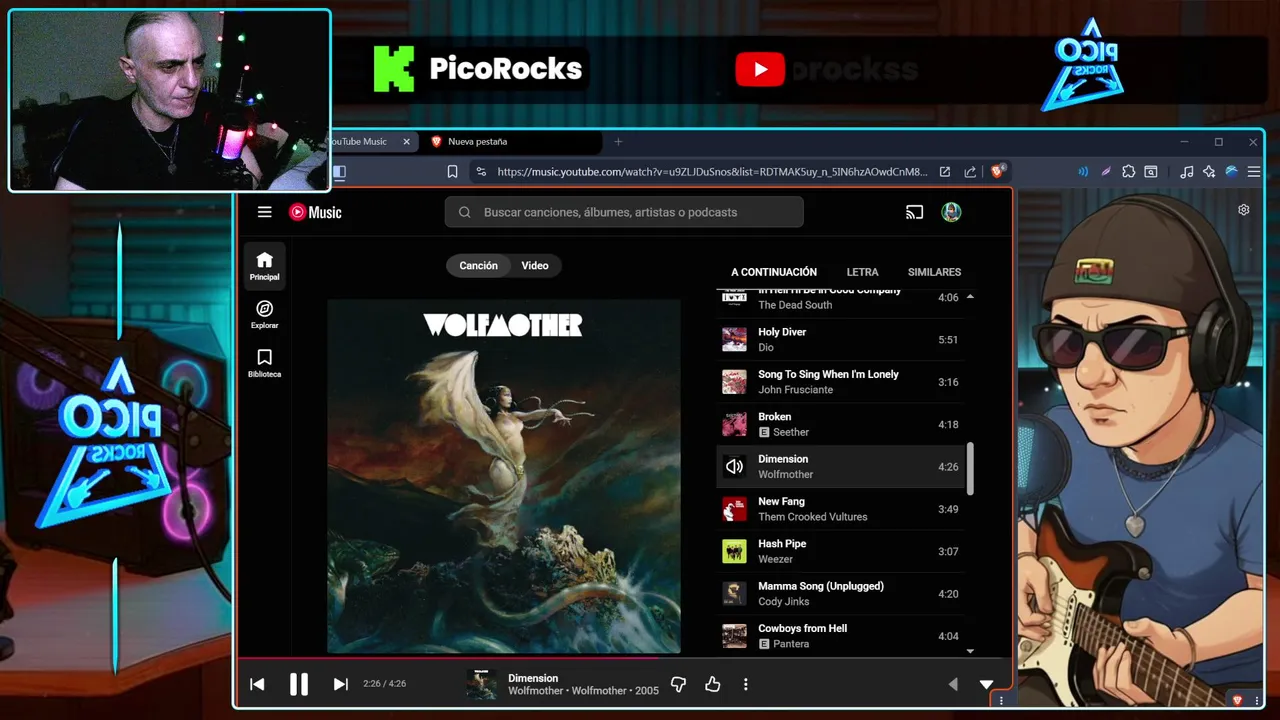Open browser media control music note icon

(1186, 172)
